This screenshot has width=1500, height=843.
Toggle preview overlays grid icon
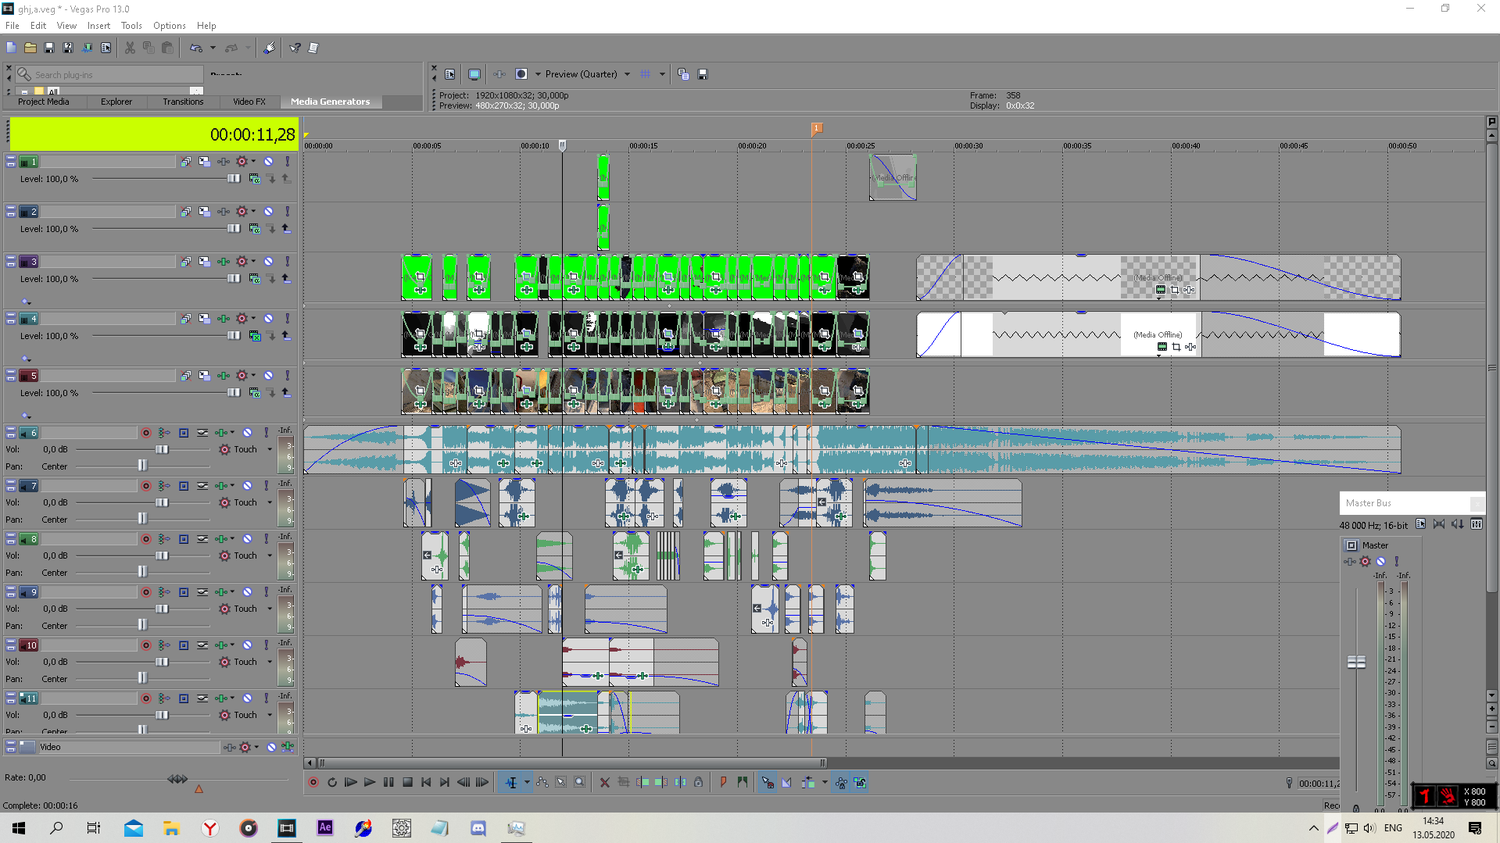coord(645,74)
